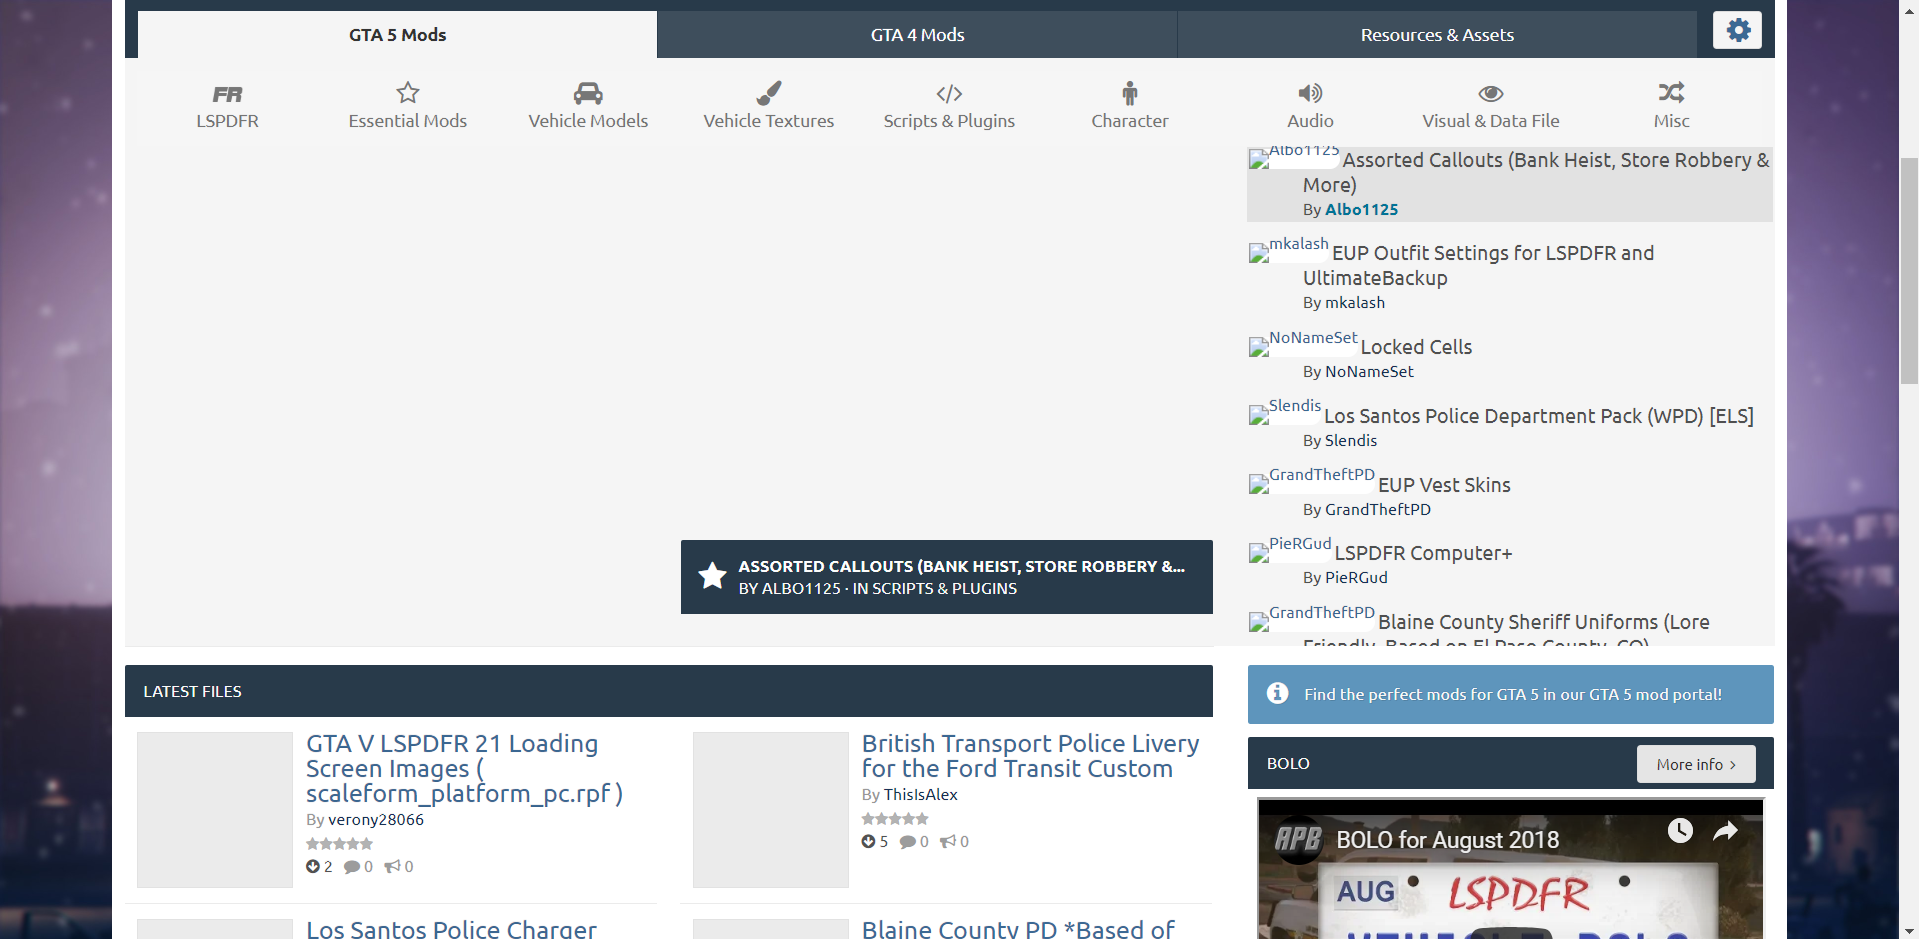Click the 'By Slendis' author text
The height and width of the screenshot is (939, 1919).
pos(1340,441)
